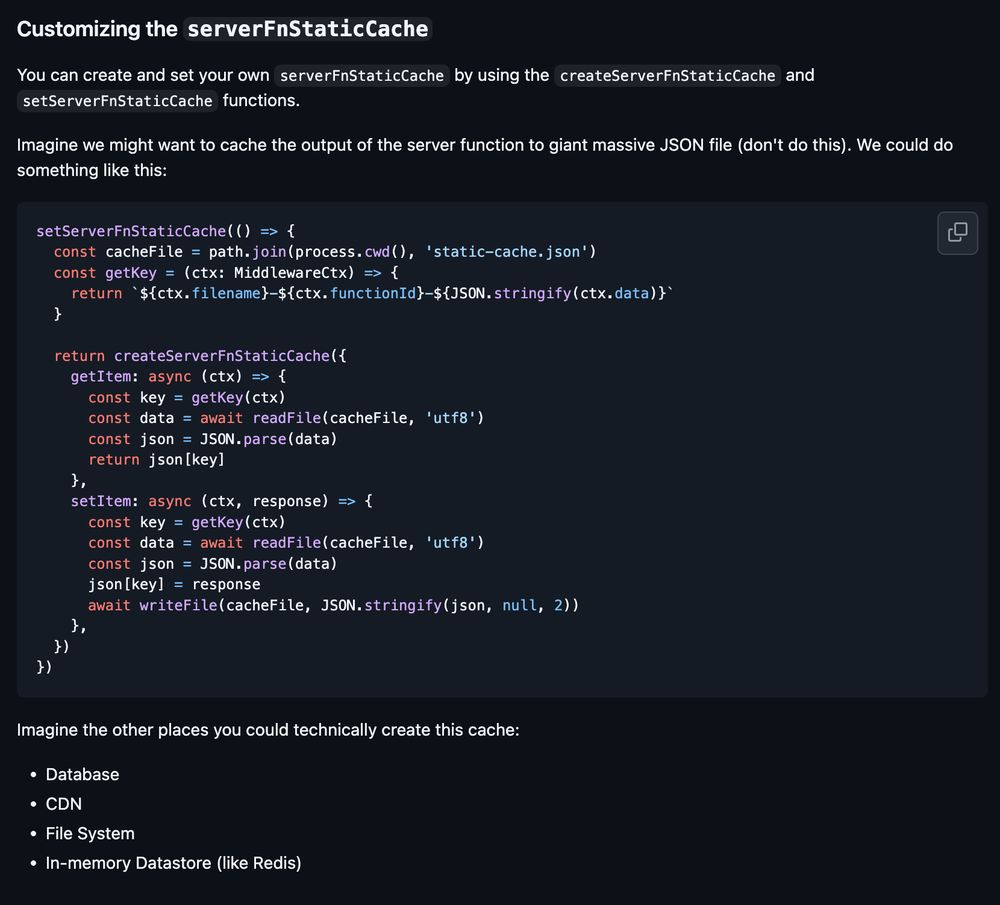Click 'In-memory Datastore (like Redis)' list item
This screenshot has height=905, width=1000.
pos(173,863)
